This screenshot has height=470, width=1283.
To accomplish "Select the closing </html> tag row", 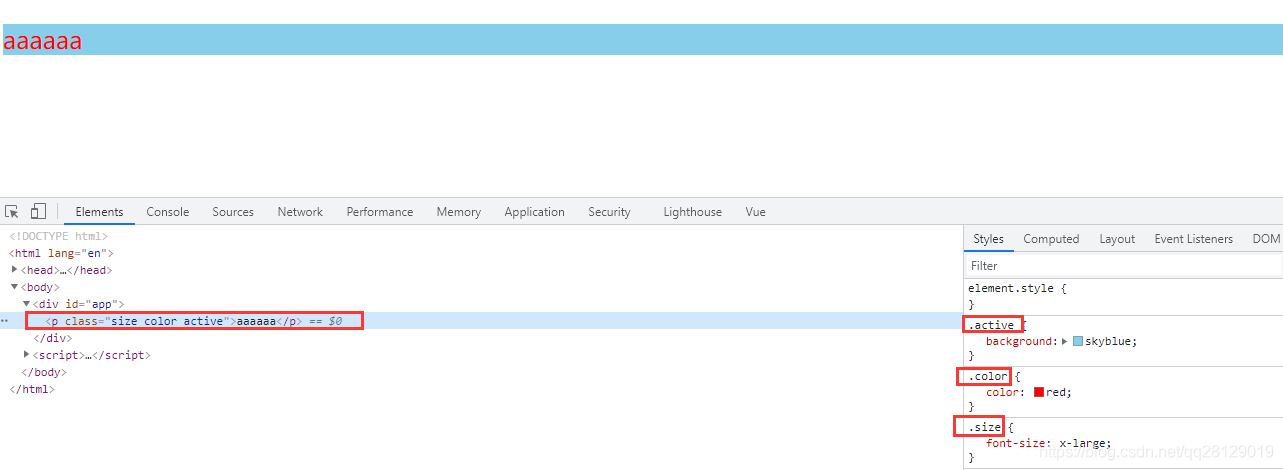I will (x=32, y=389).
